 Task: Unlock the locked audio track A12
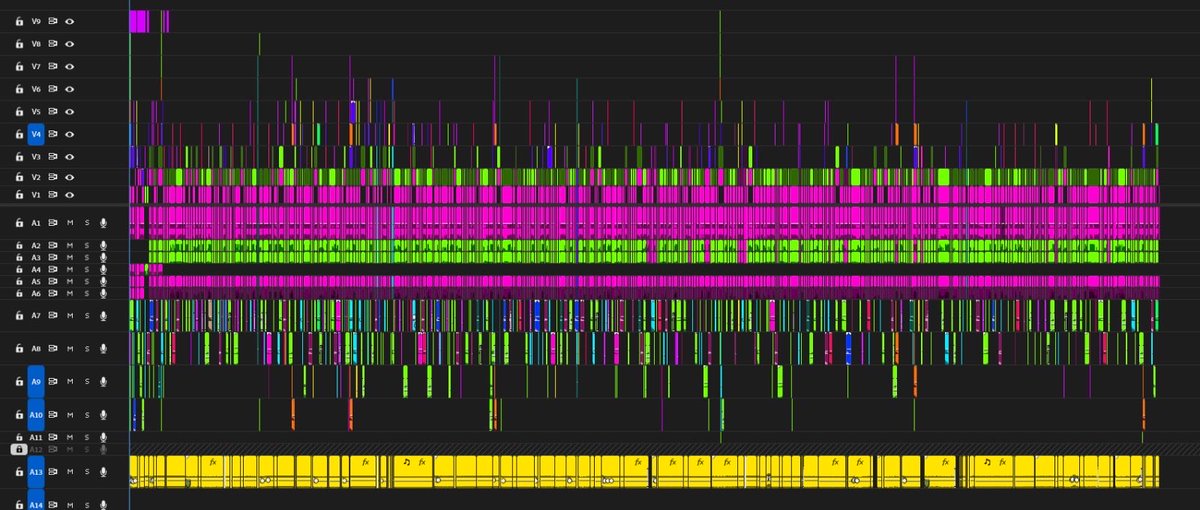(19, 449)
